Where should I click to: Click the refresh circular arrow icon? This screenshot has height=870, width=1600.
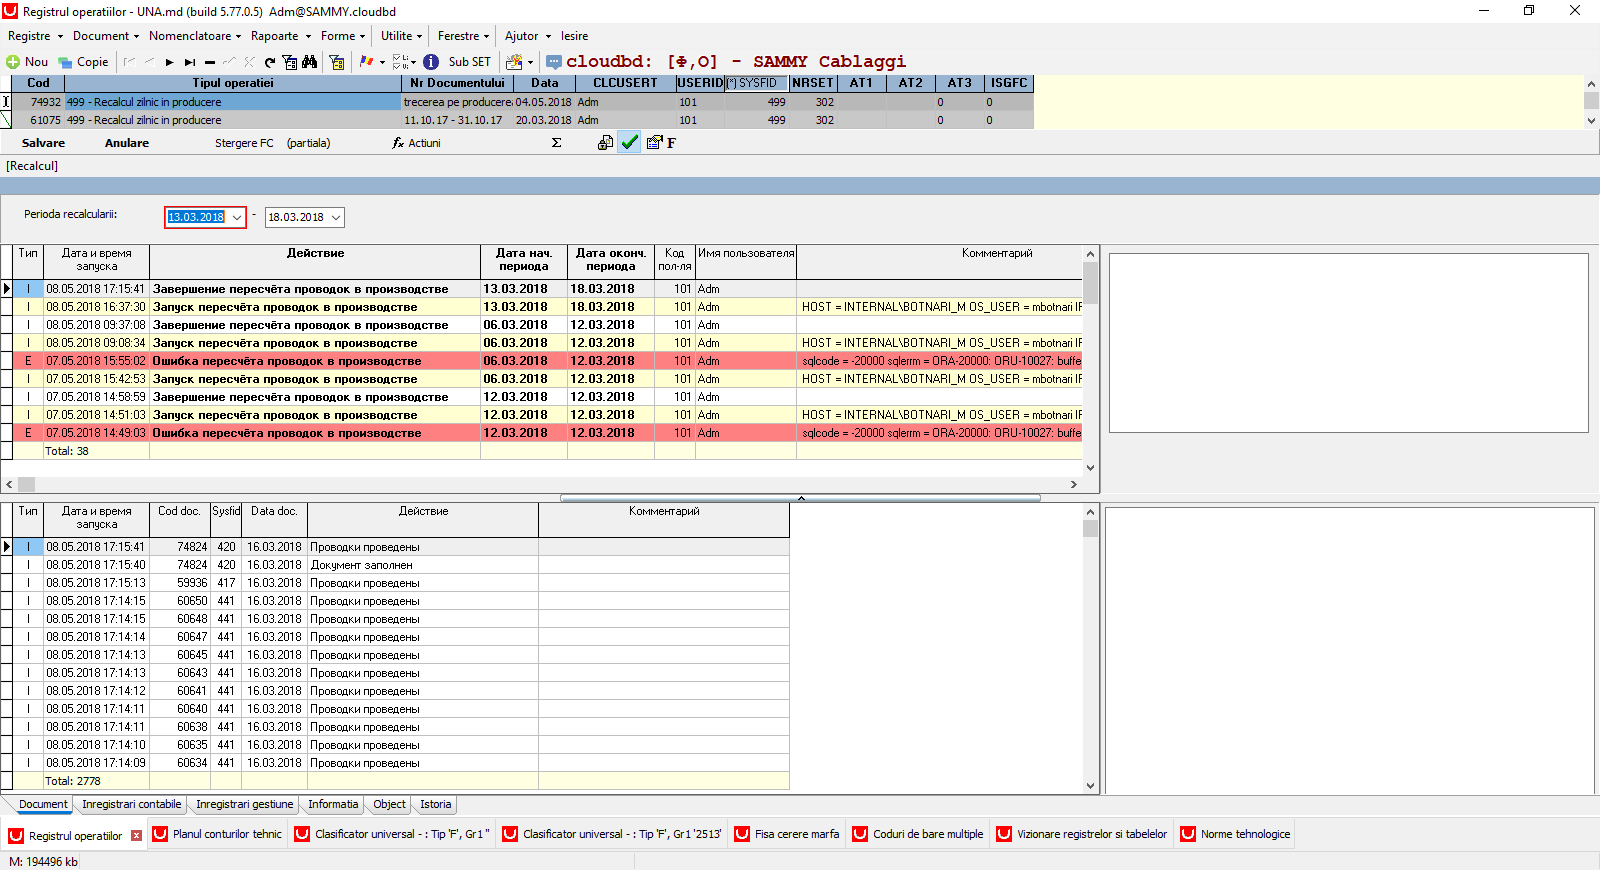[x=270, y=62]
